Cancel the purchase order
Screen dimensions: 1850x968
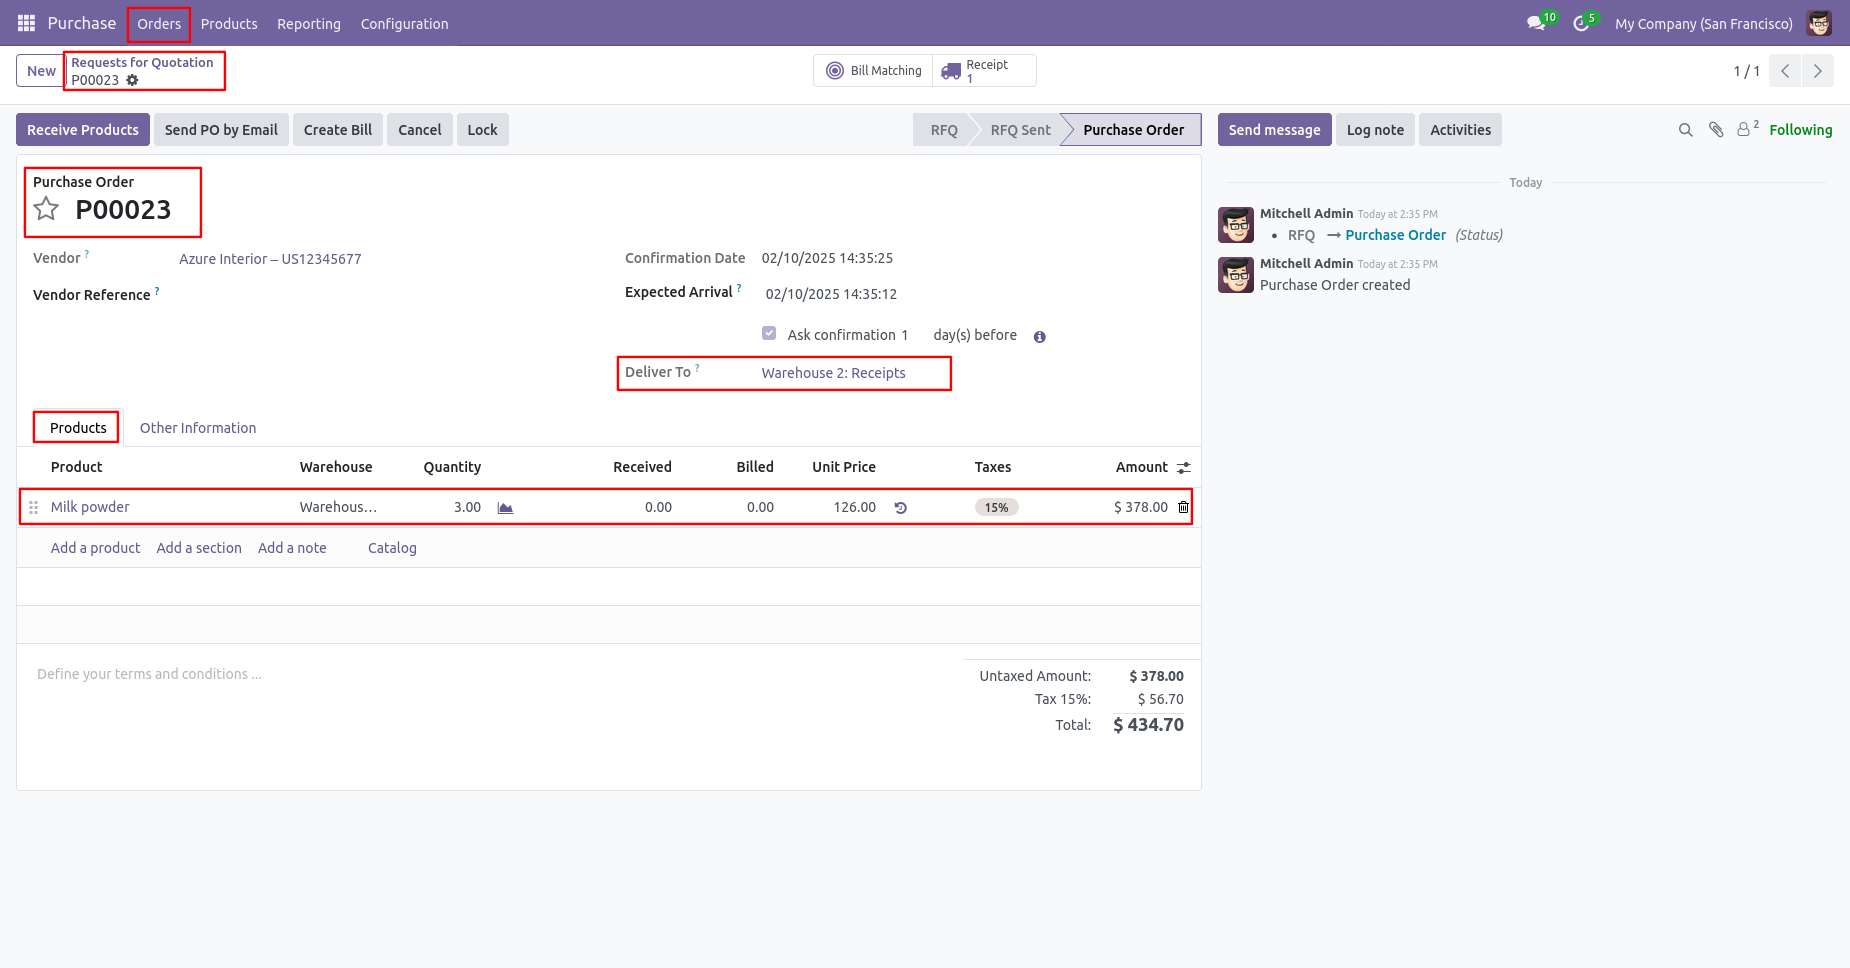point(420,130)
